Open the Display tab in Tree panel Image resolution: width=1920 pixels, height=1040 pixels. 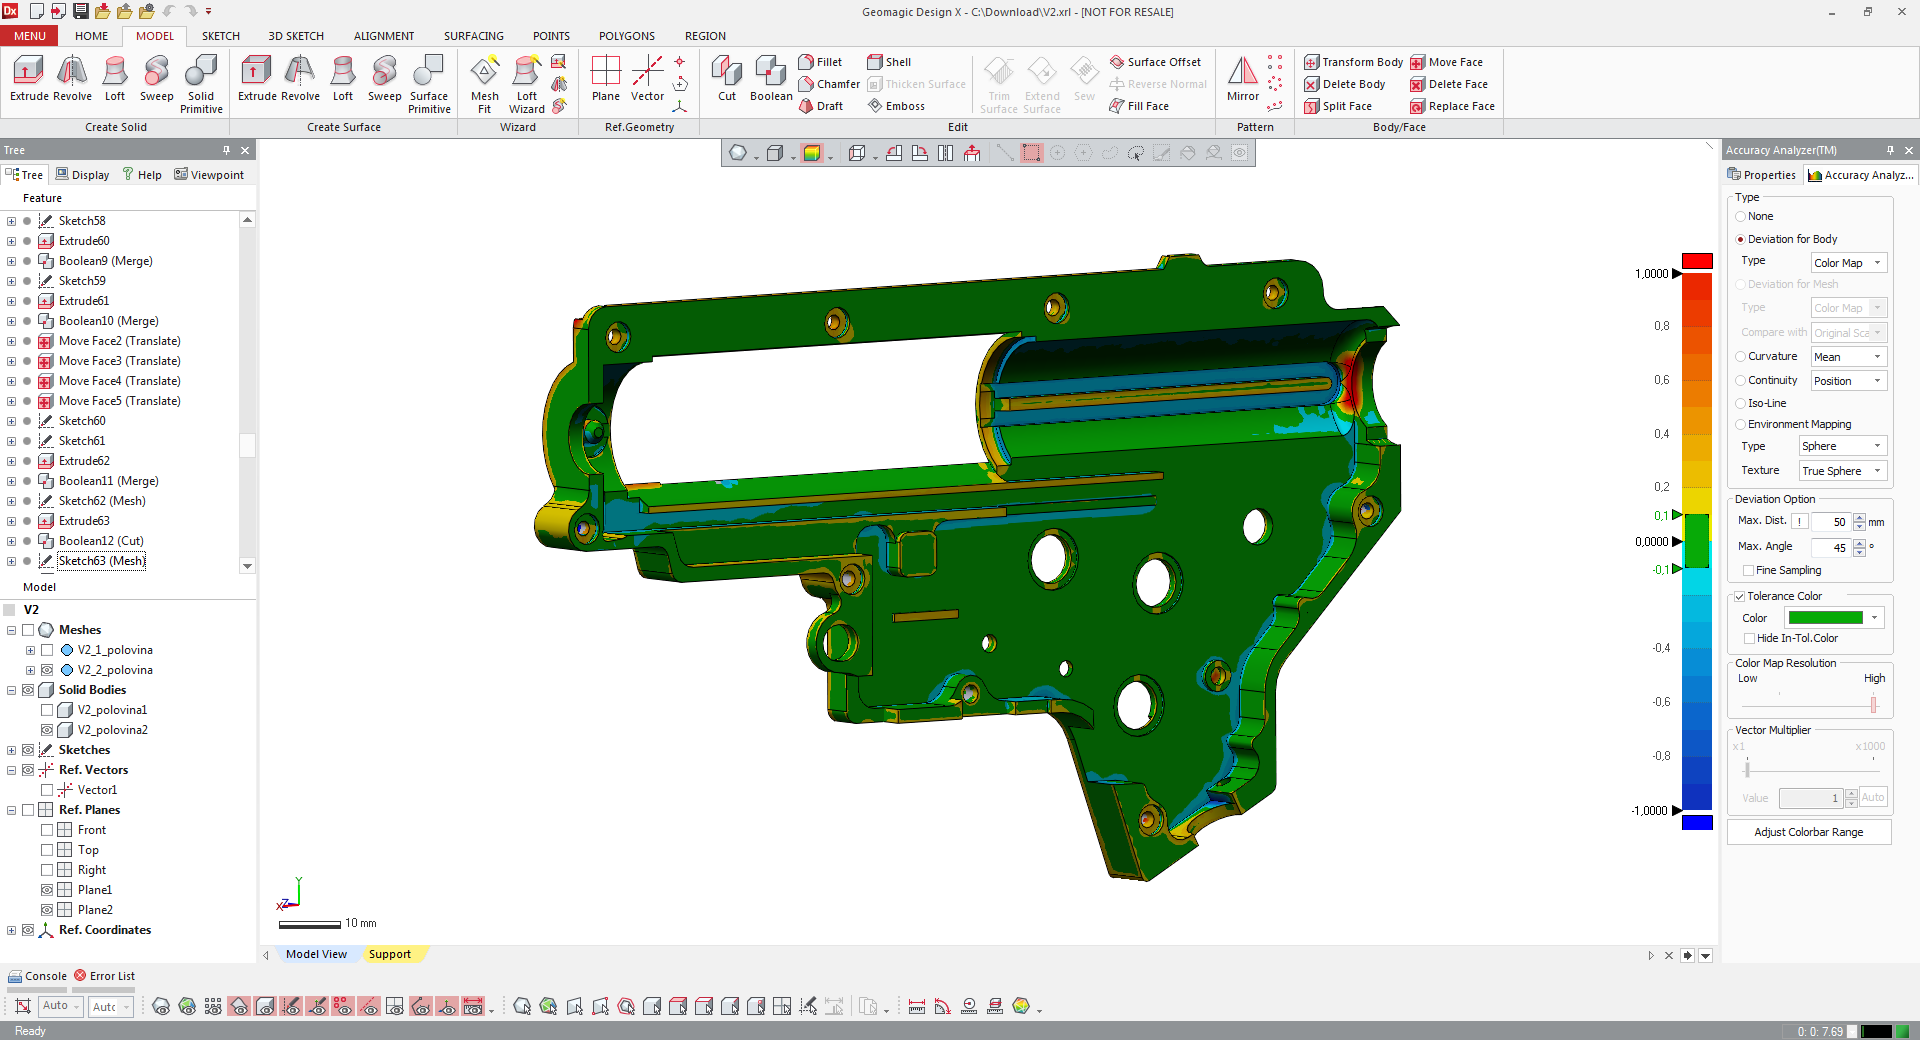pyautogui.click(x=82, y=175)
